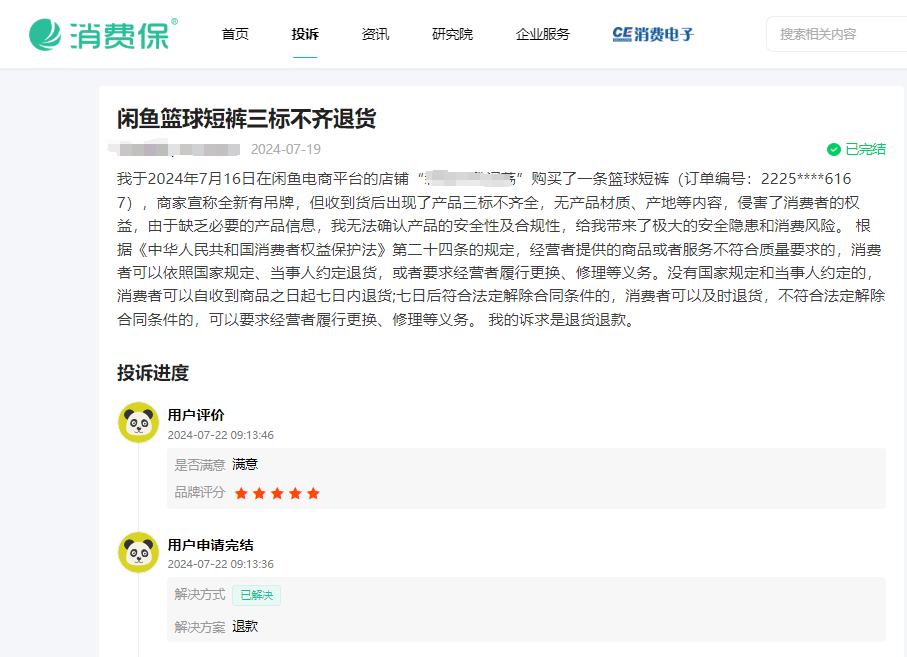Click the 已完结 status text
This screenshot has height=657, width=907.
tap(865, 149)
